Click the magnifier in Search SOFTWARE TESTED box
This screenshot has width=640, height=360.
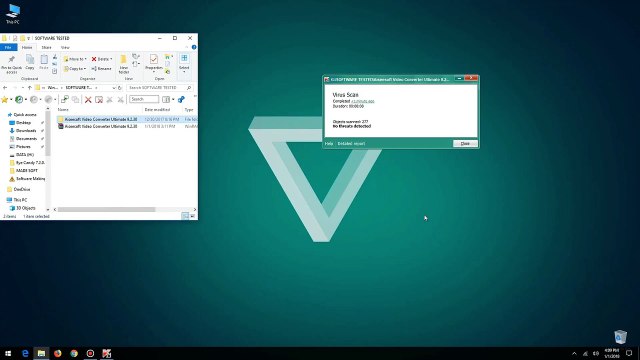189,88
